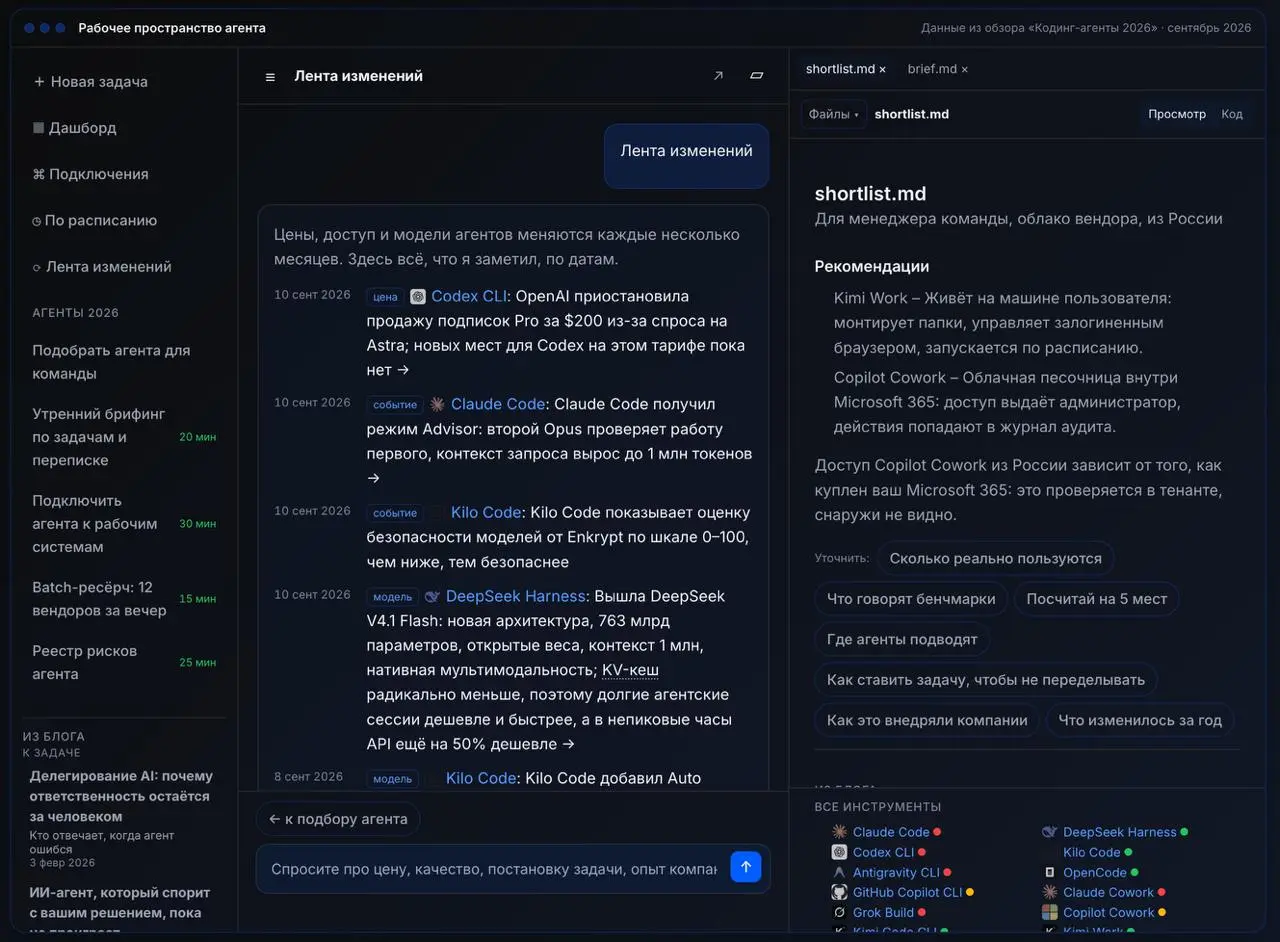Click the Что говорят бенчмарки chip

pyautogui.click(x=911, y=599)
